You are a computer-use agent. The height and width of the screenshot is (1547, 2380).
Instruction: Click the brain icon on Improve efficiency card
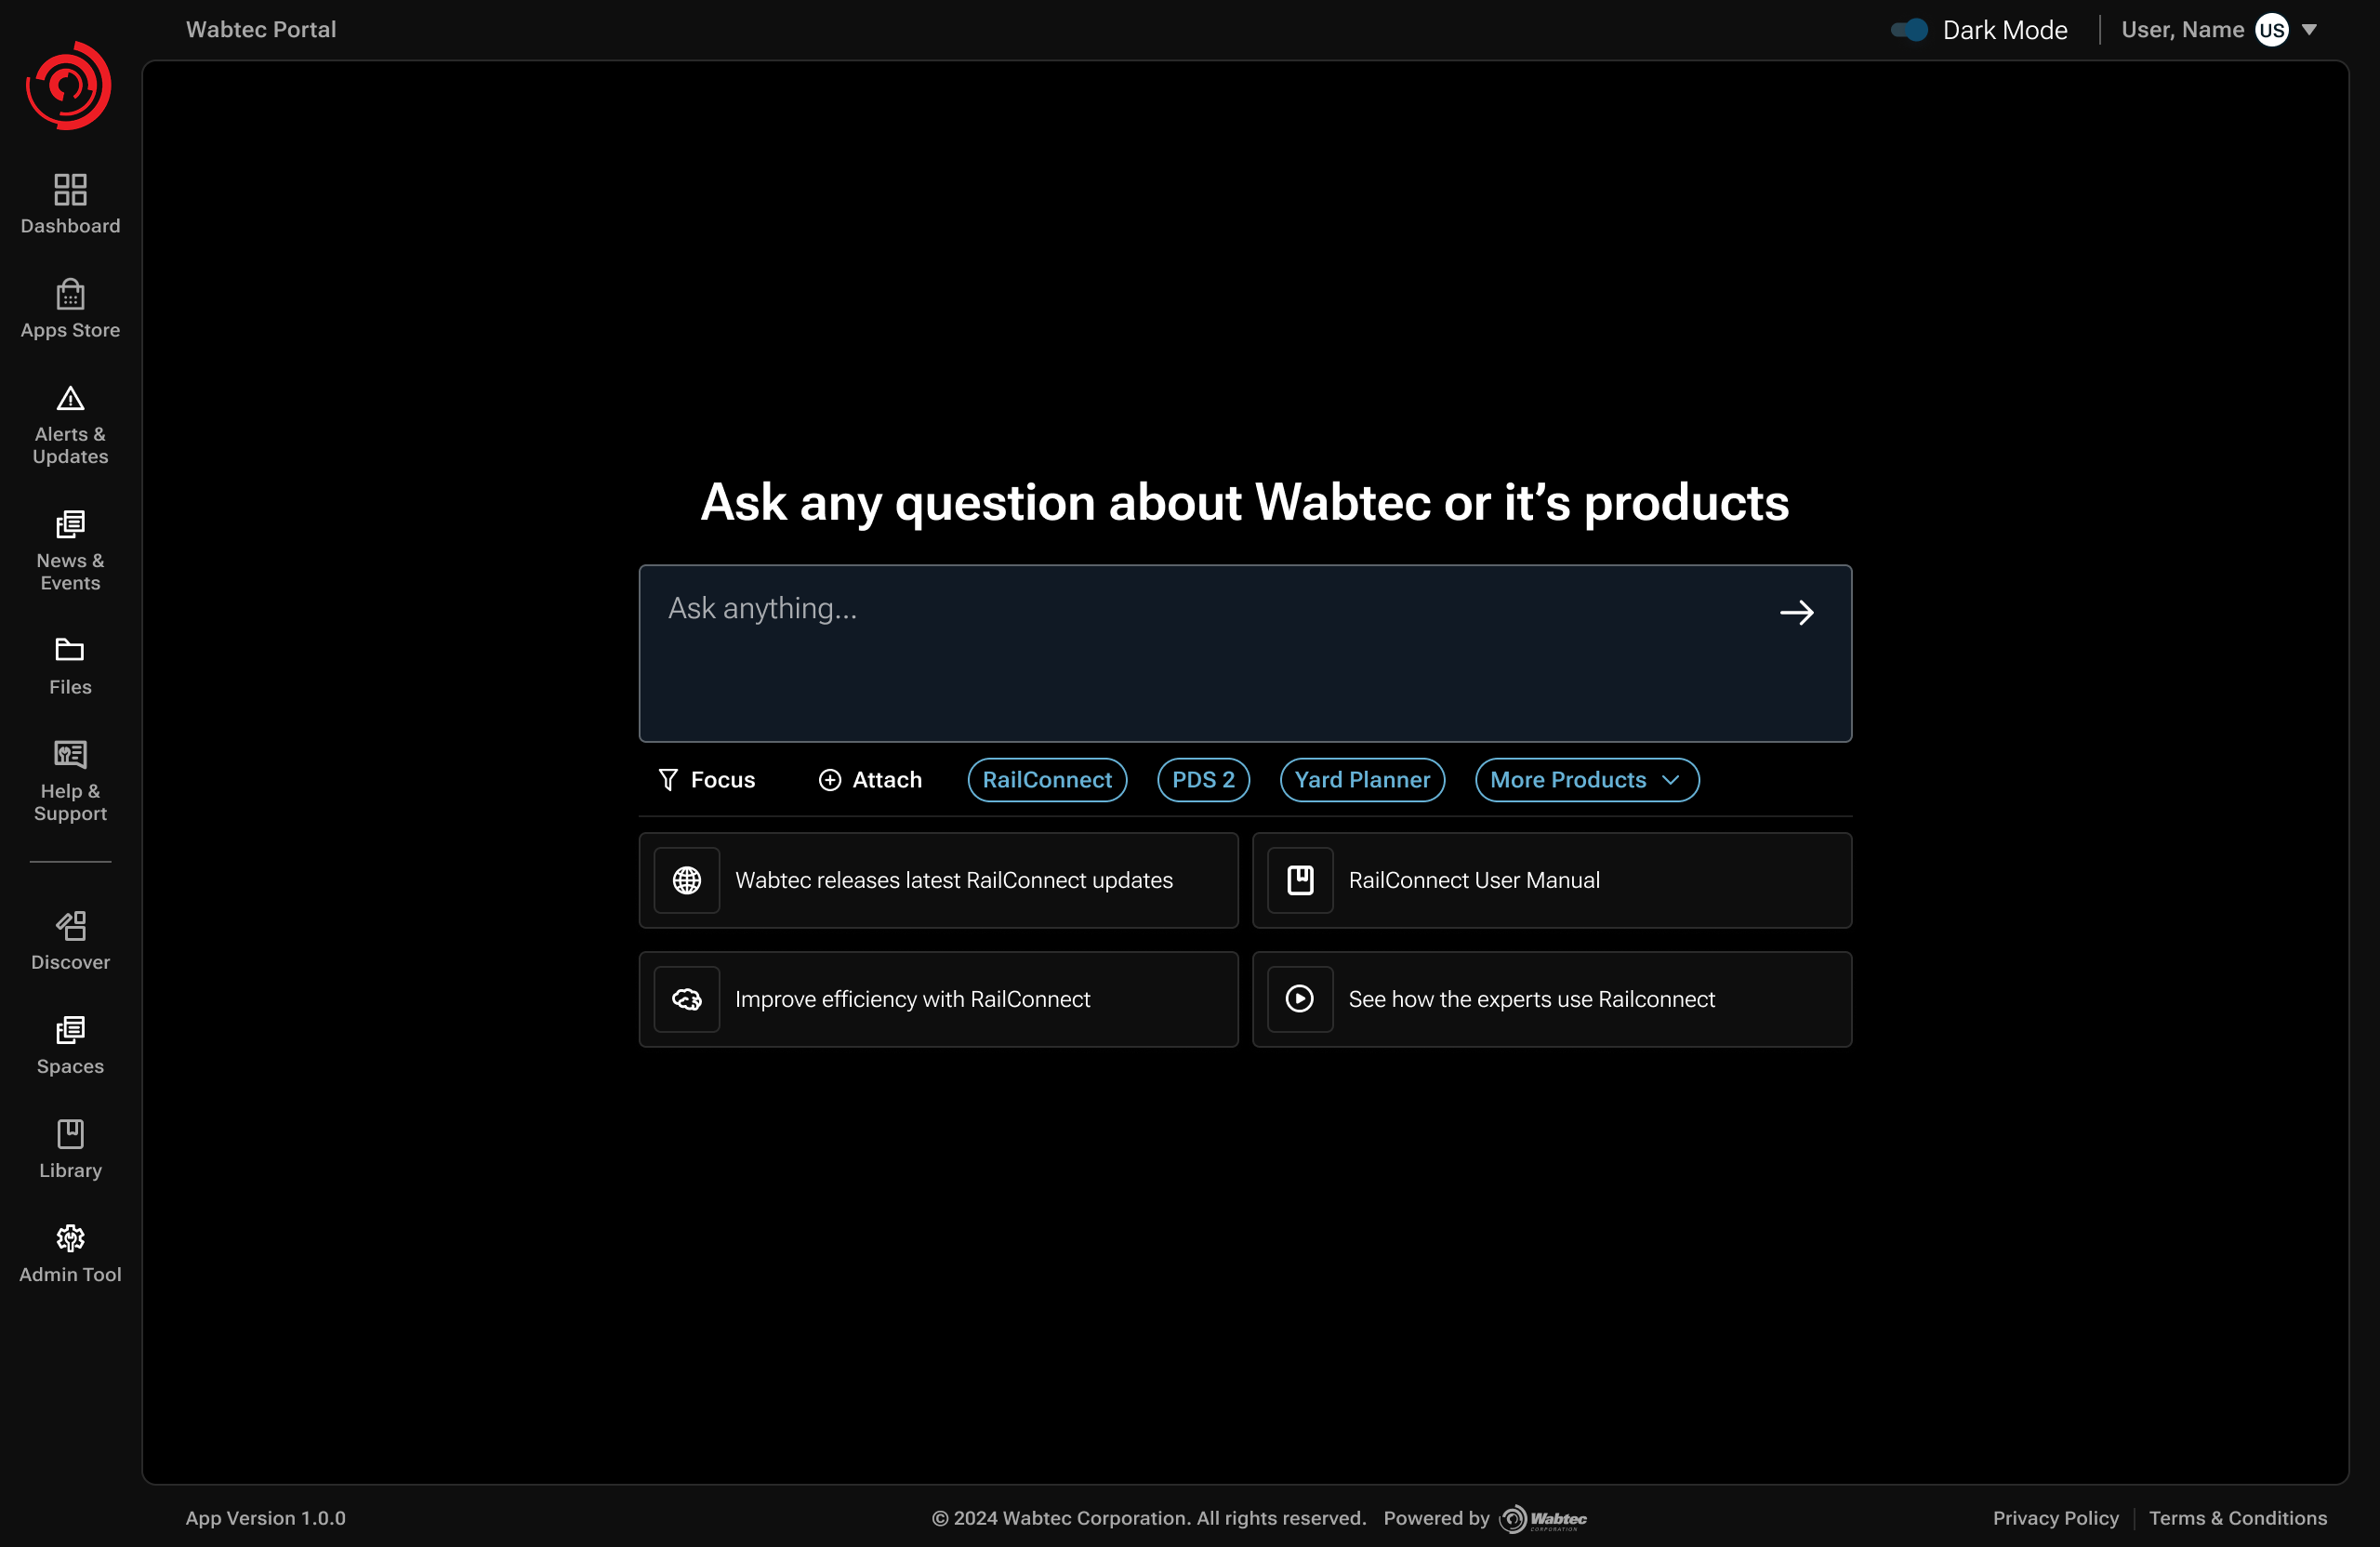click(686, 999)
